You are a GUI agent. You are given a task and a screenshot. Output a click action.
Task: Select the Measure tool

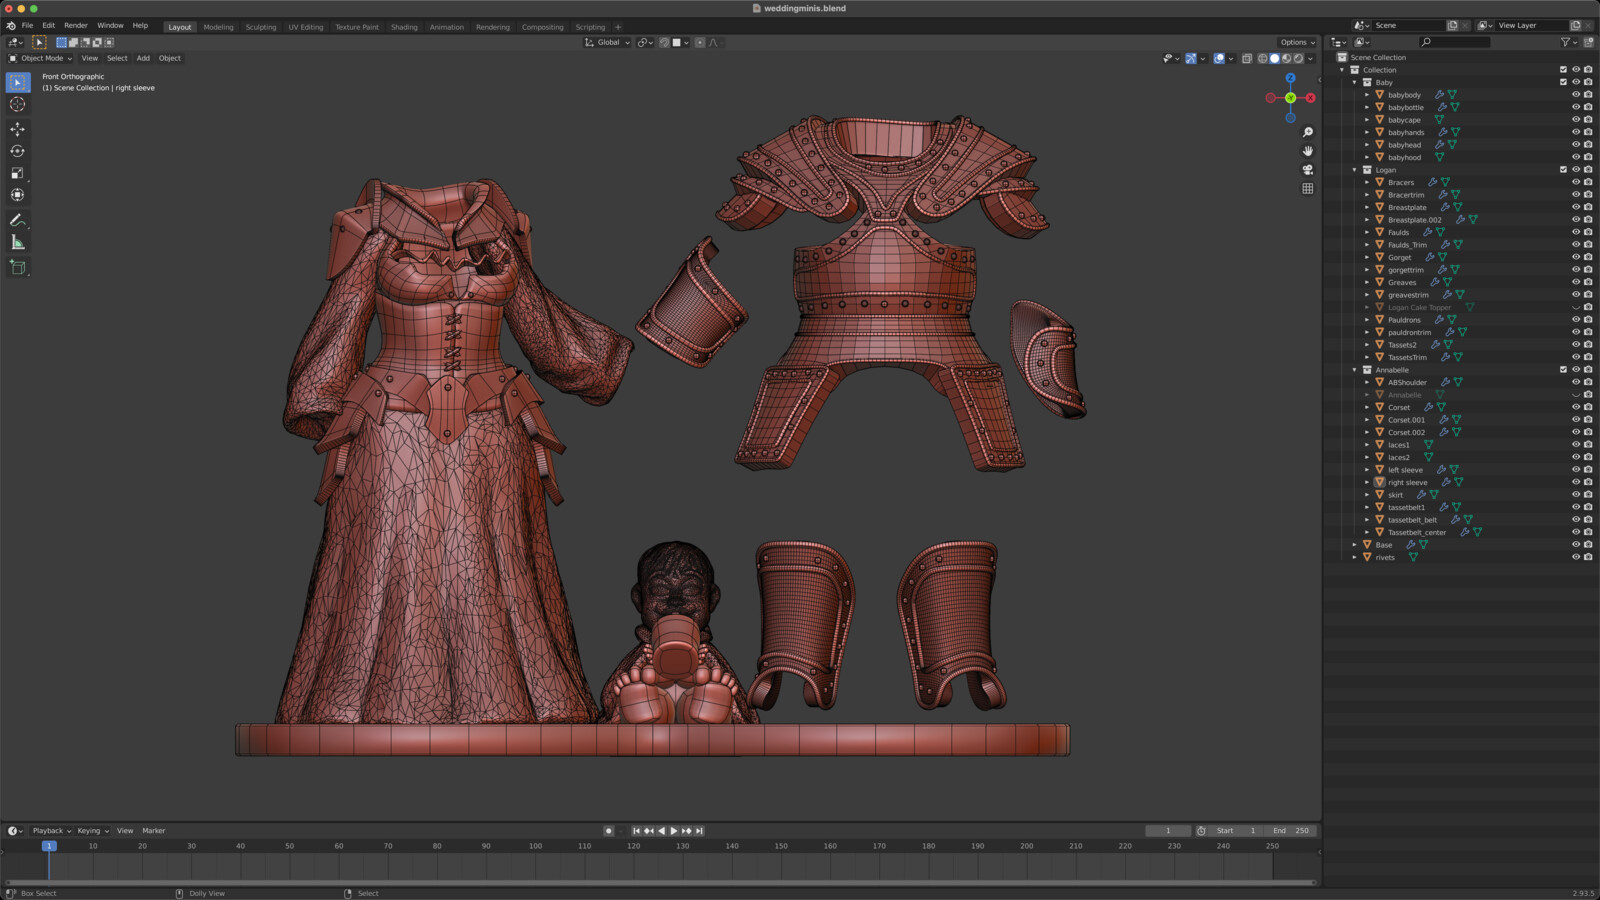(17, 241)
